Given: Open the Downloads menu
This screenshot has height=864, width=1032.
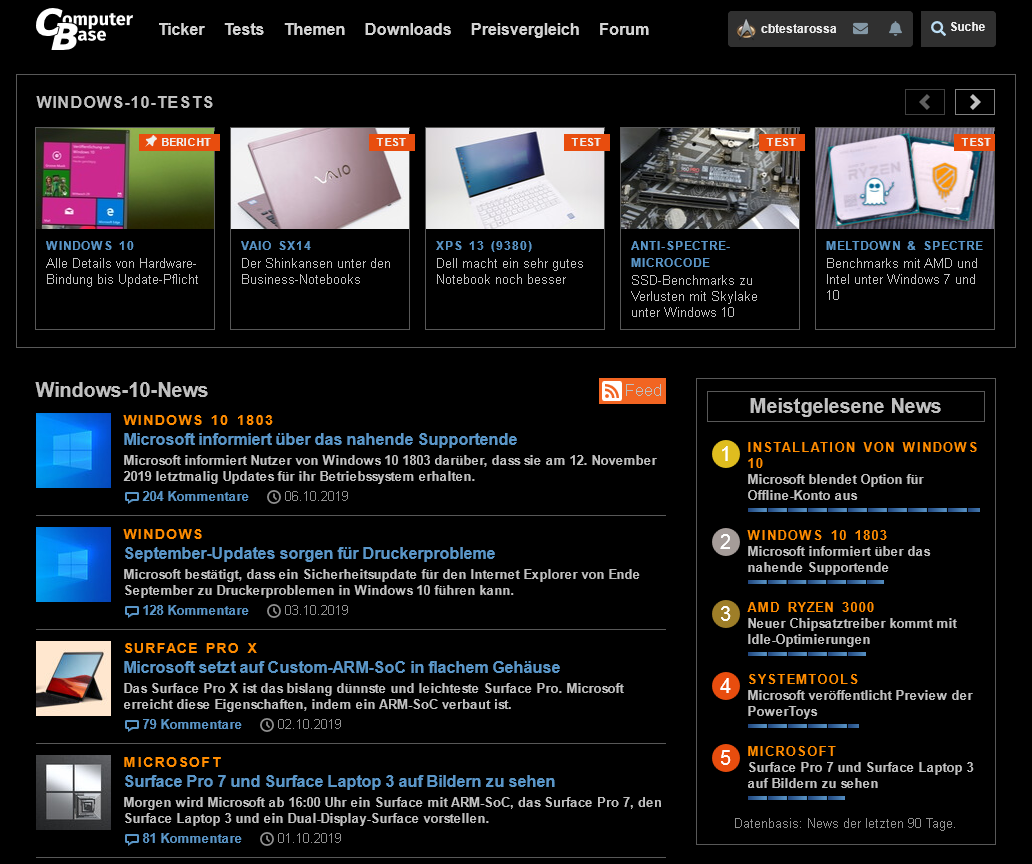Looking at the screenshot, I should coord(408,30).
